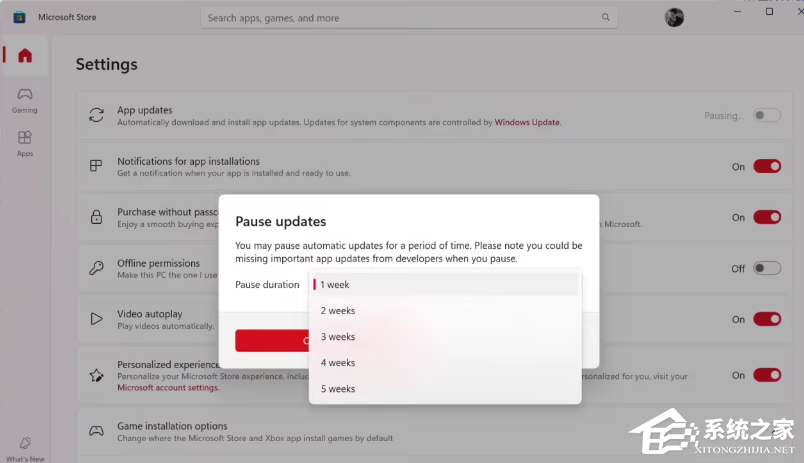Click the red button in Pause updates dialog
The width and height of the screenshot is (804, 463).
coord(272,340)
